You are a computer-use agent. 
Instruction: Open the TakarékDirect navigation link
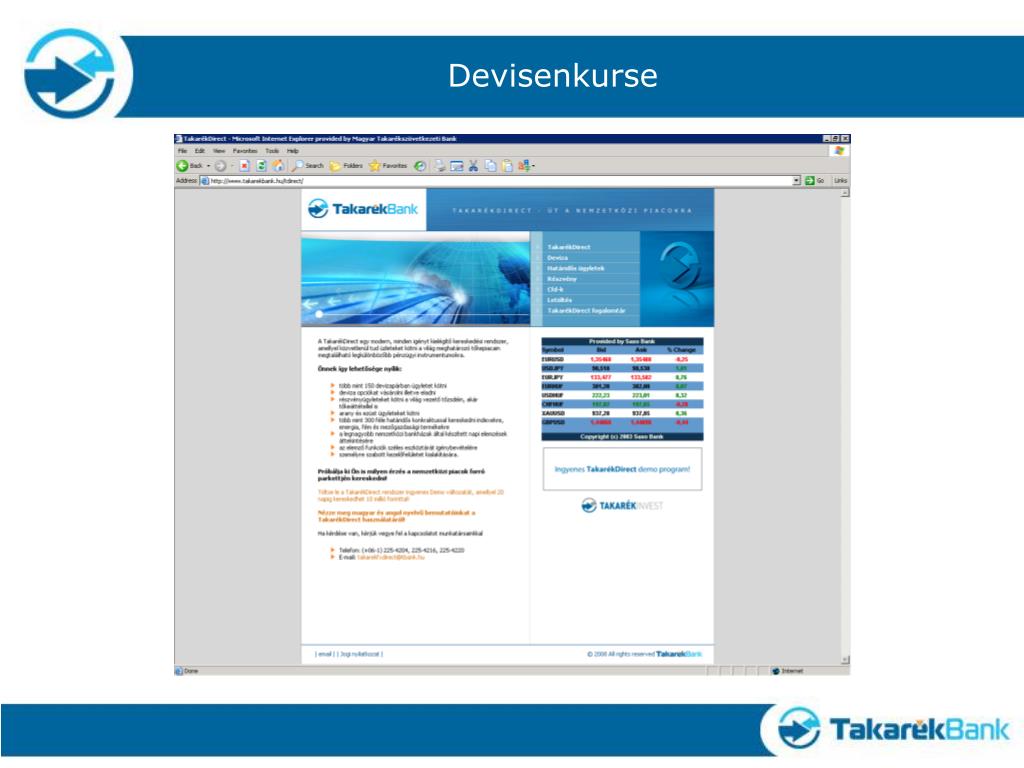click(x=569, y=247)
